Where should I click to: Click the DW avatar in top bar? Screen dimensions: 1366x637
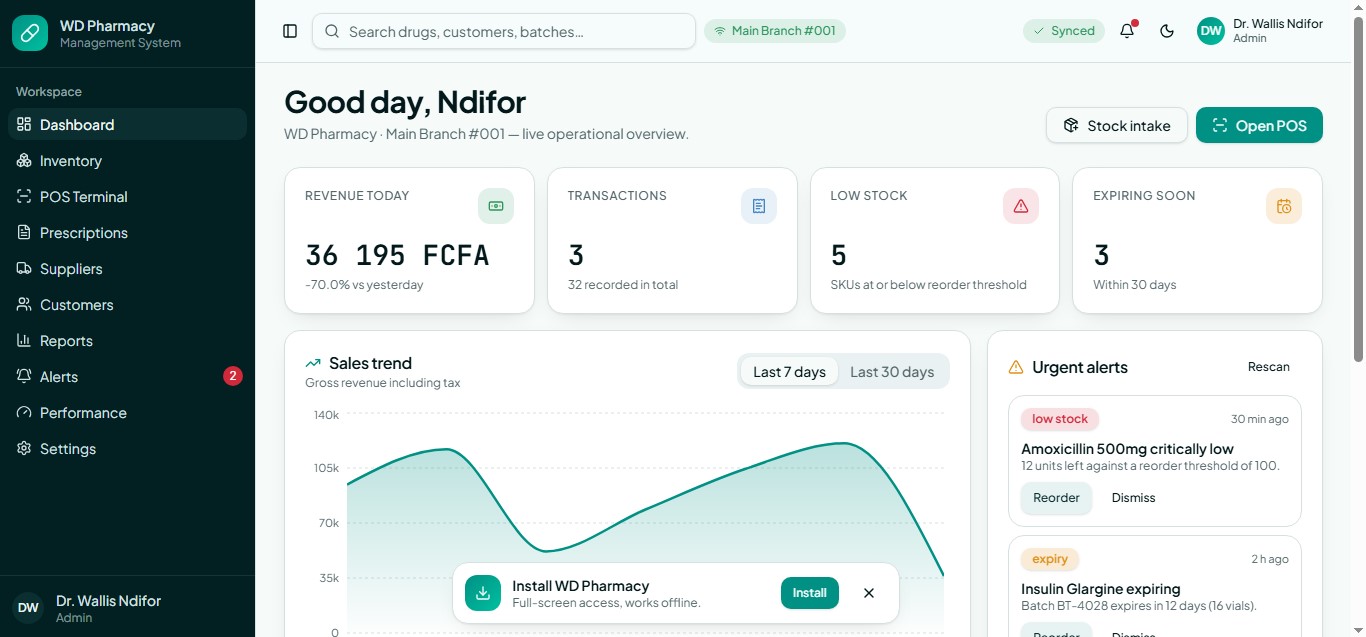click(x=1211, y=31)
